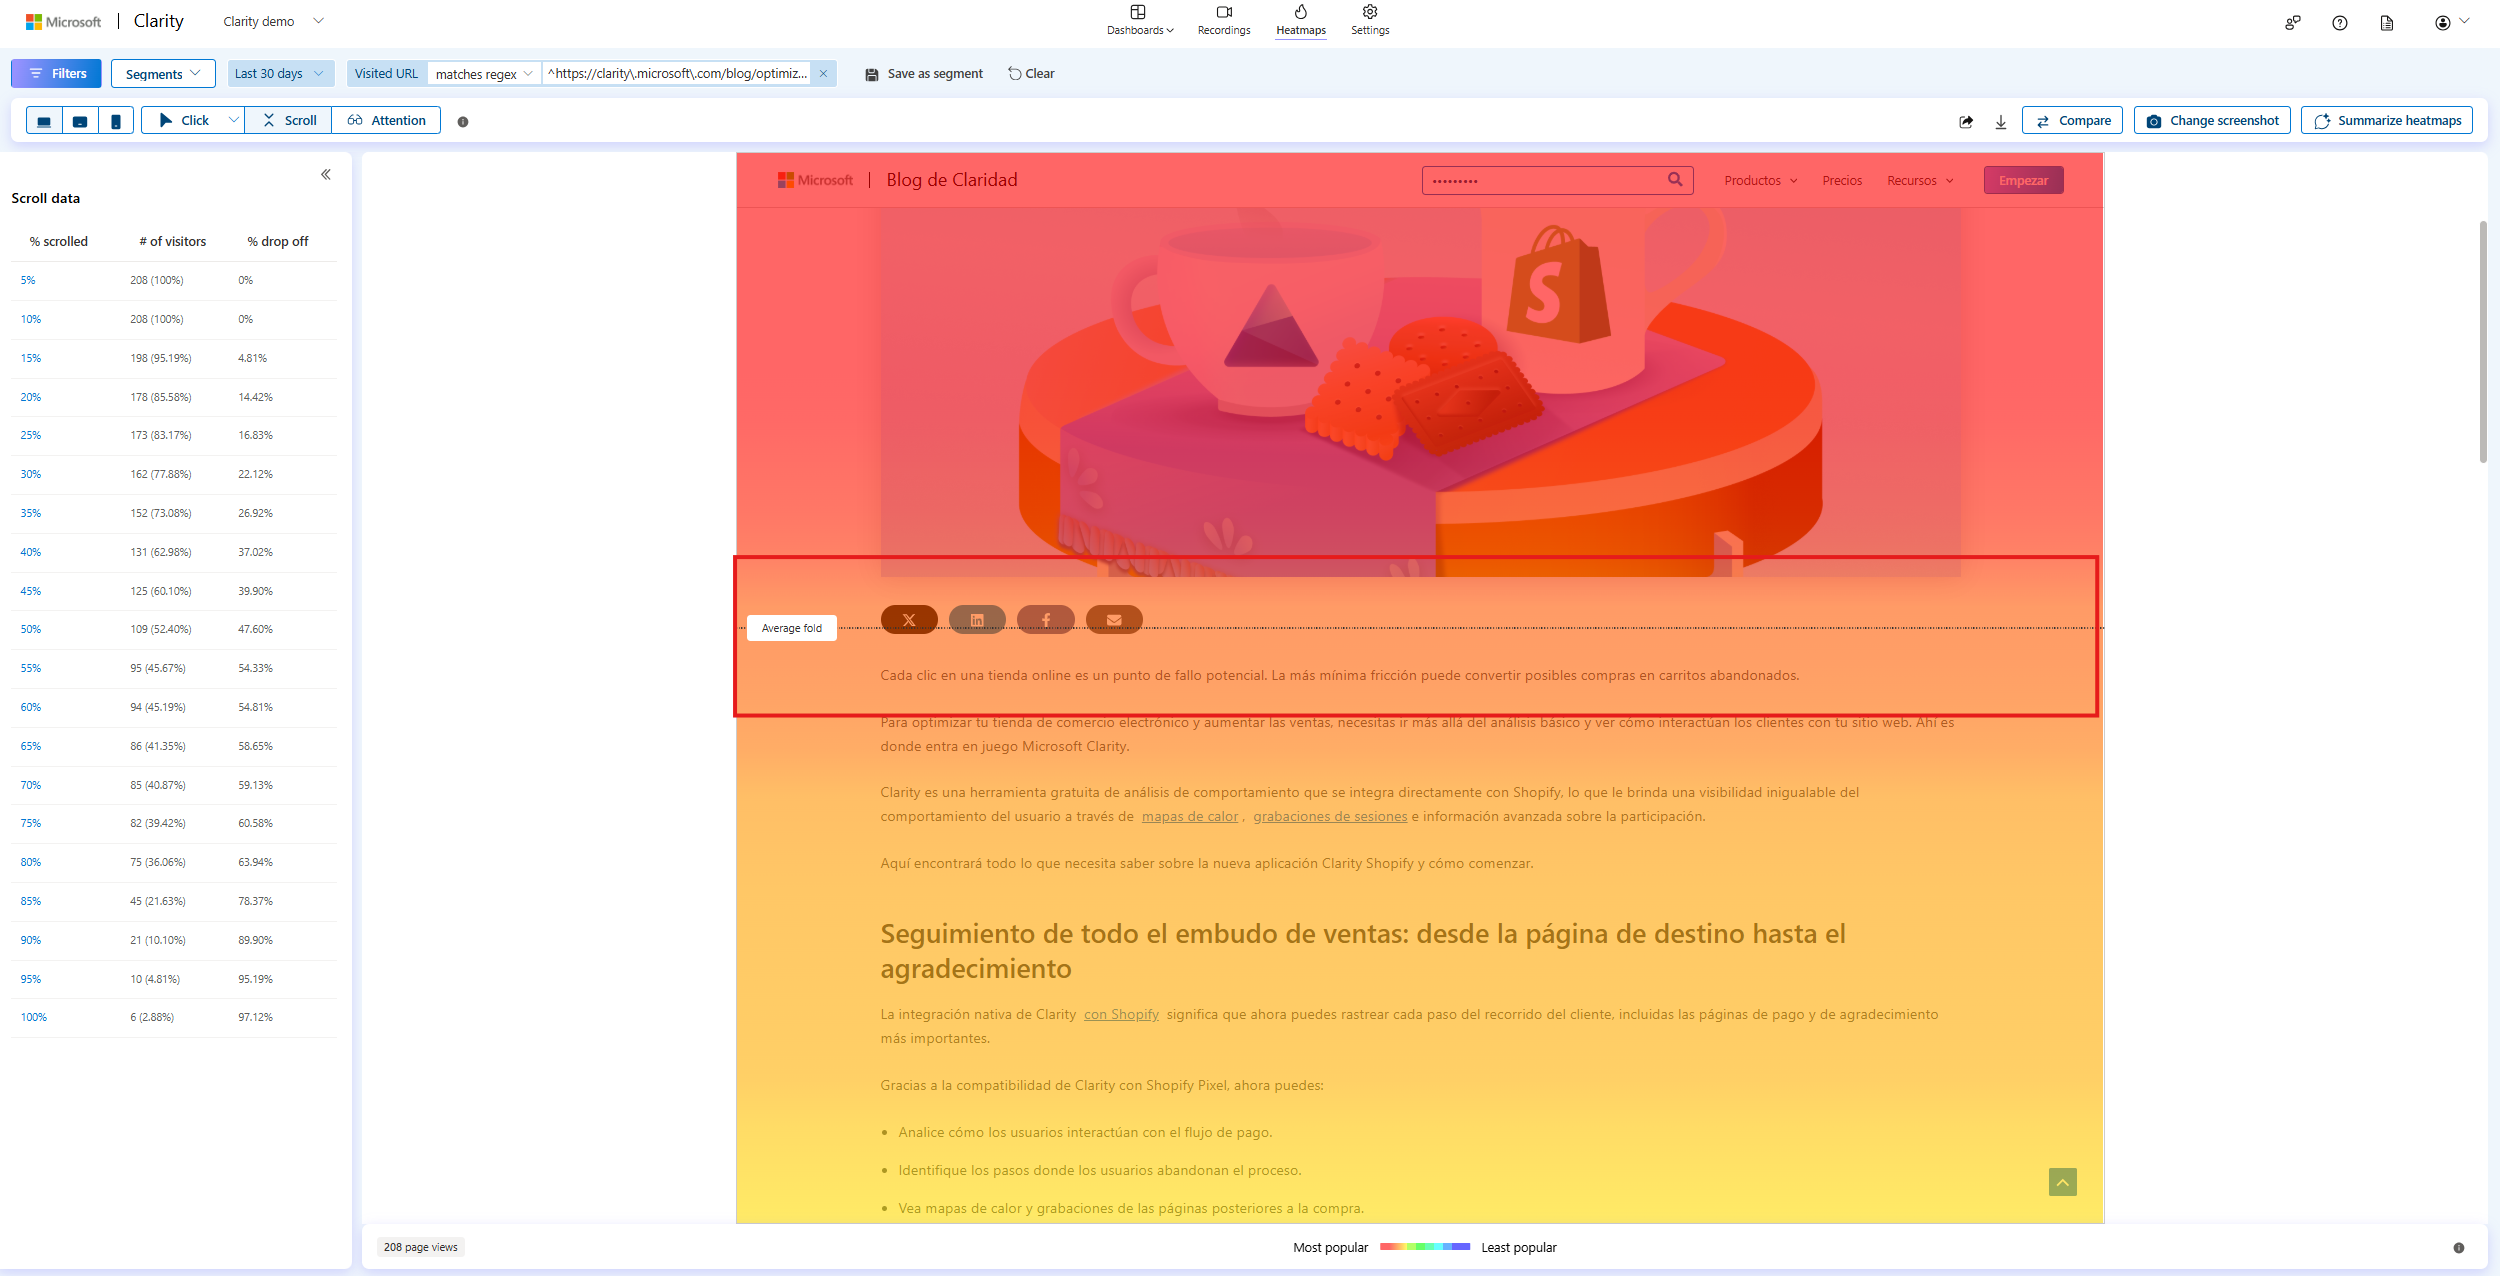
Task: Open the Summarize heatmaps feature
Action: click(2387, 120)
